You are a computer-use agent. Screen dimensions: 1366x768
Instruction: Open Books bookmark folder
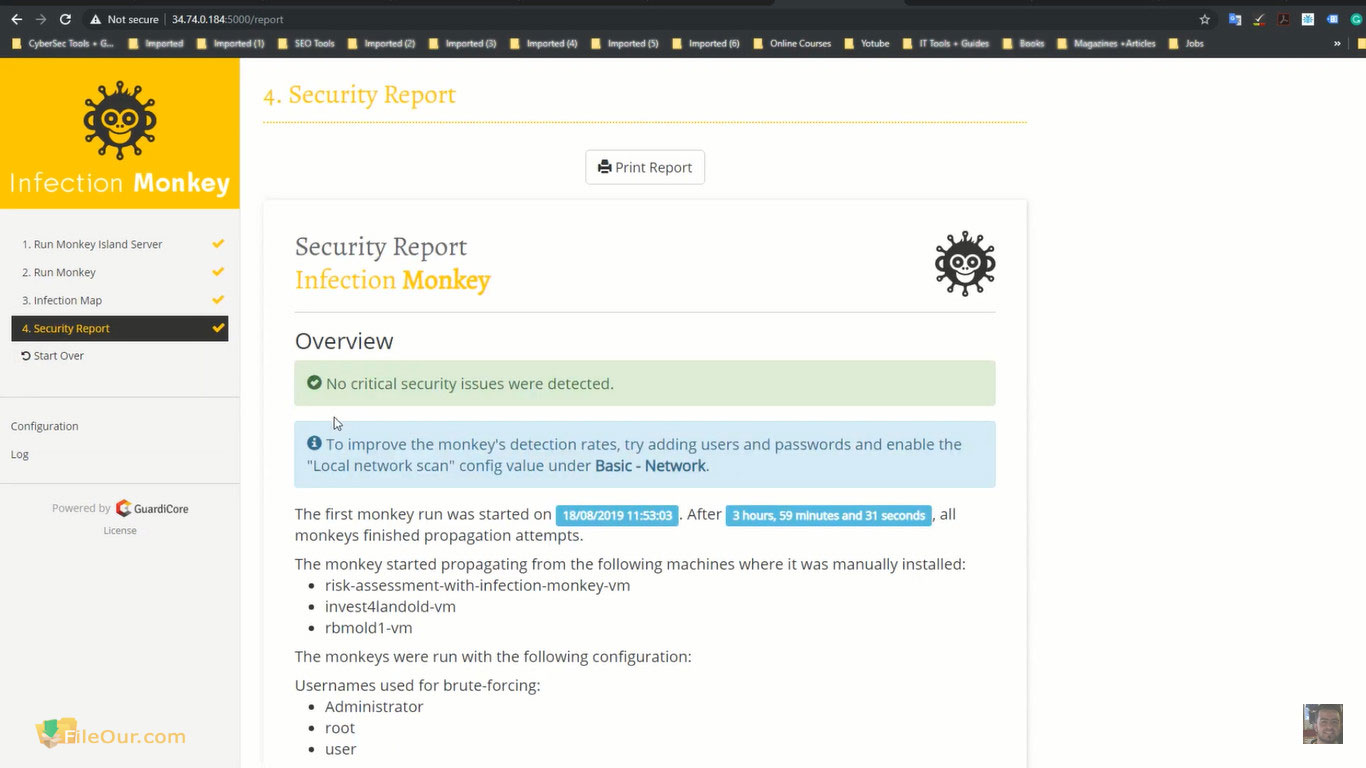click(1024, 44)
